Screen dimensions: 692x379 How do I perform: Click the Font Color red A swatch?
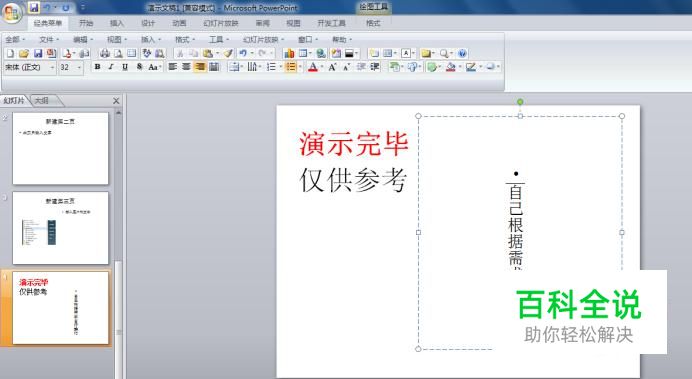312,67
